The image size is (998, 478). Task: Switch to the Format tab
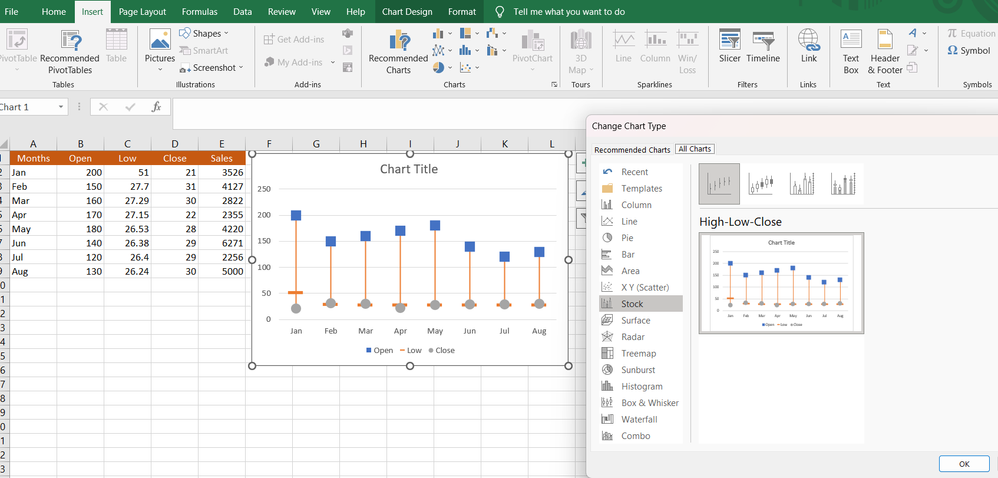coord(461,11)
